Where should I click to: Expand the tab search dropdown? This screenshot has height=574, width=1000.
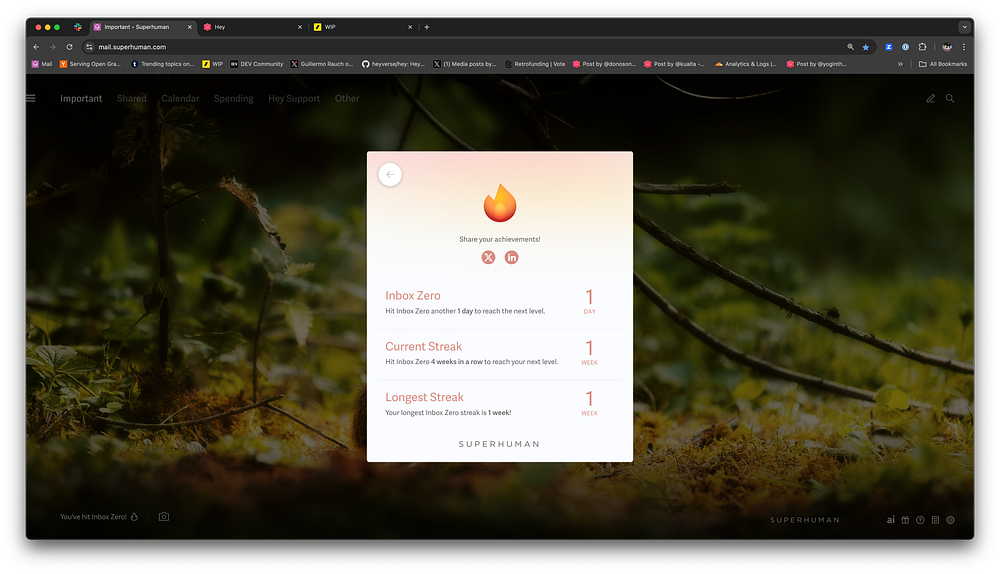coord(964,27)
